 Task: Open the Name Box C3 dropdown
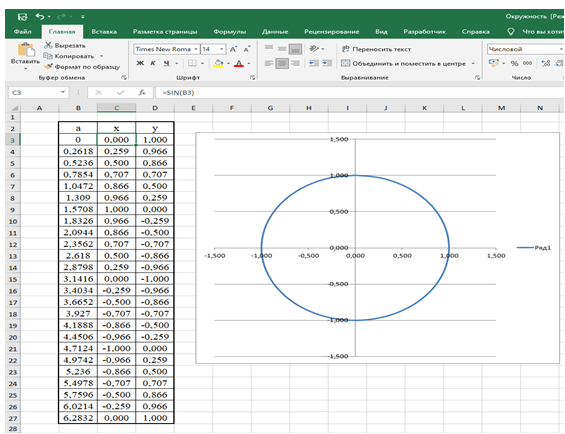coord(63,93)
